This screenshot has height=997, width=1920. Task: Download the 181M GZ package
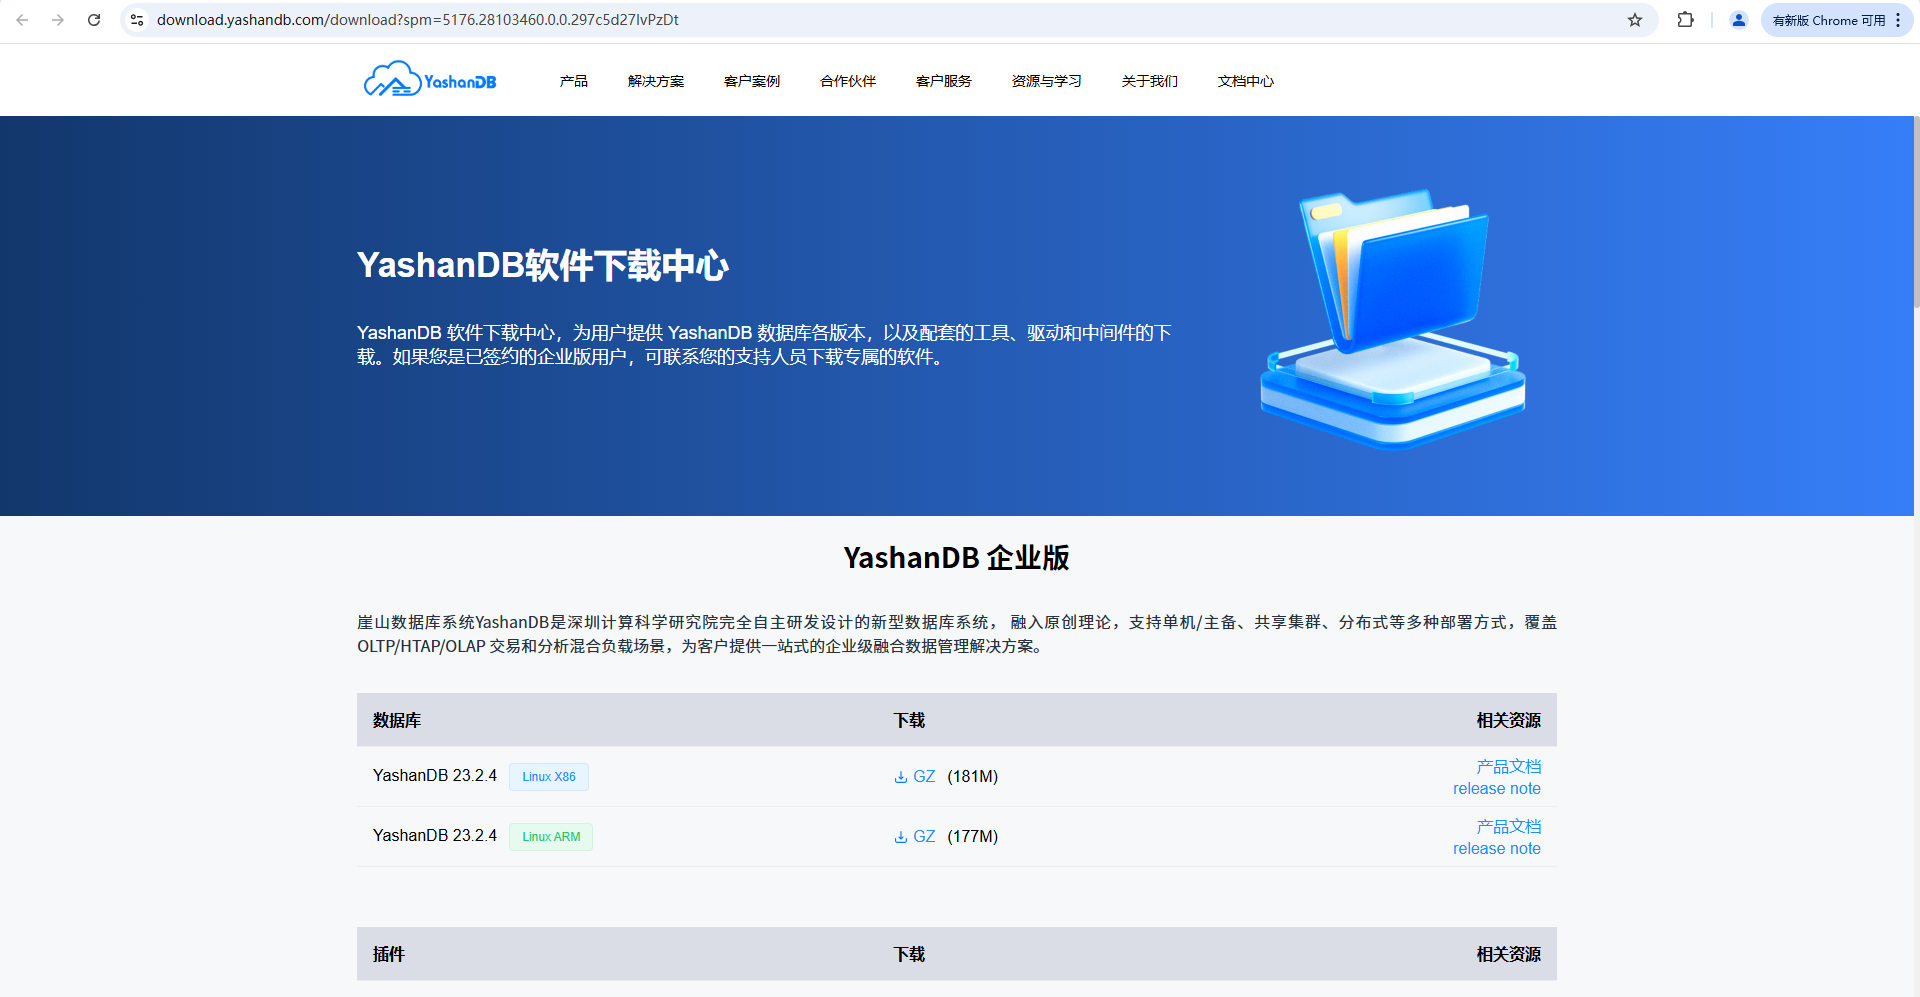click(x=915, y=777)
